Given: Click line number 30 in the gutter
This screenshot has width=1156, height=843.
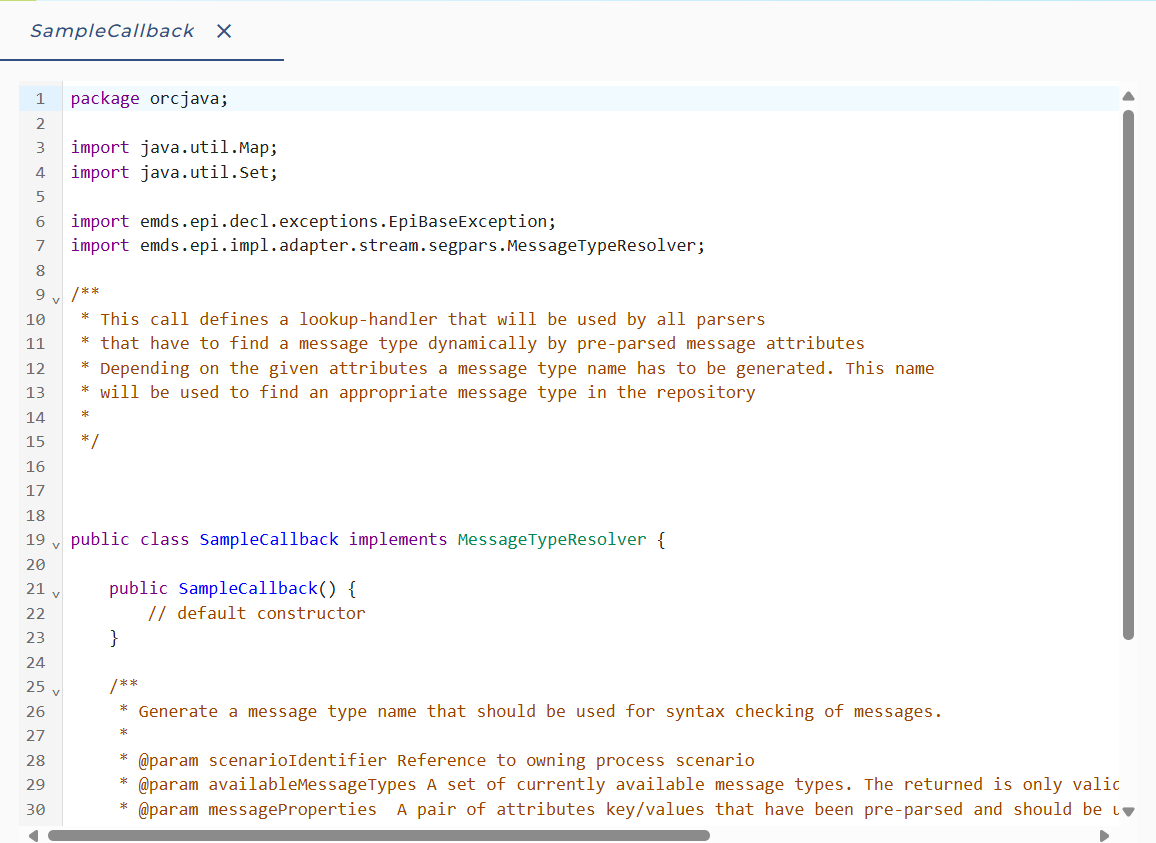Looking at the screenshot, I should click(35, 810).
